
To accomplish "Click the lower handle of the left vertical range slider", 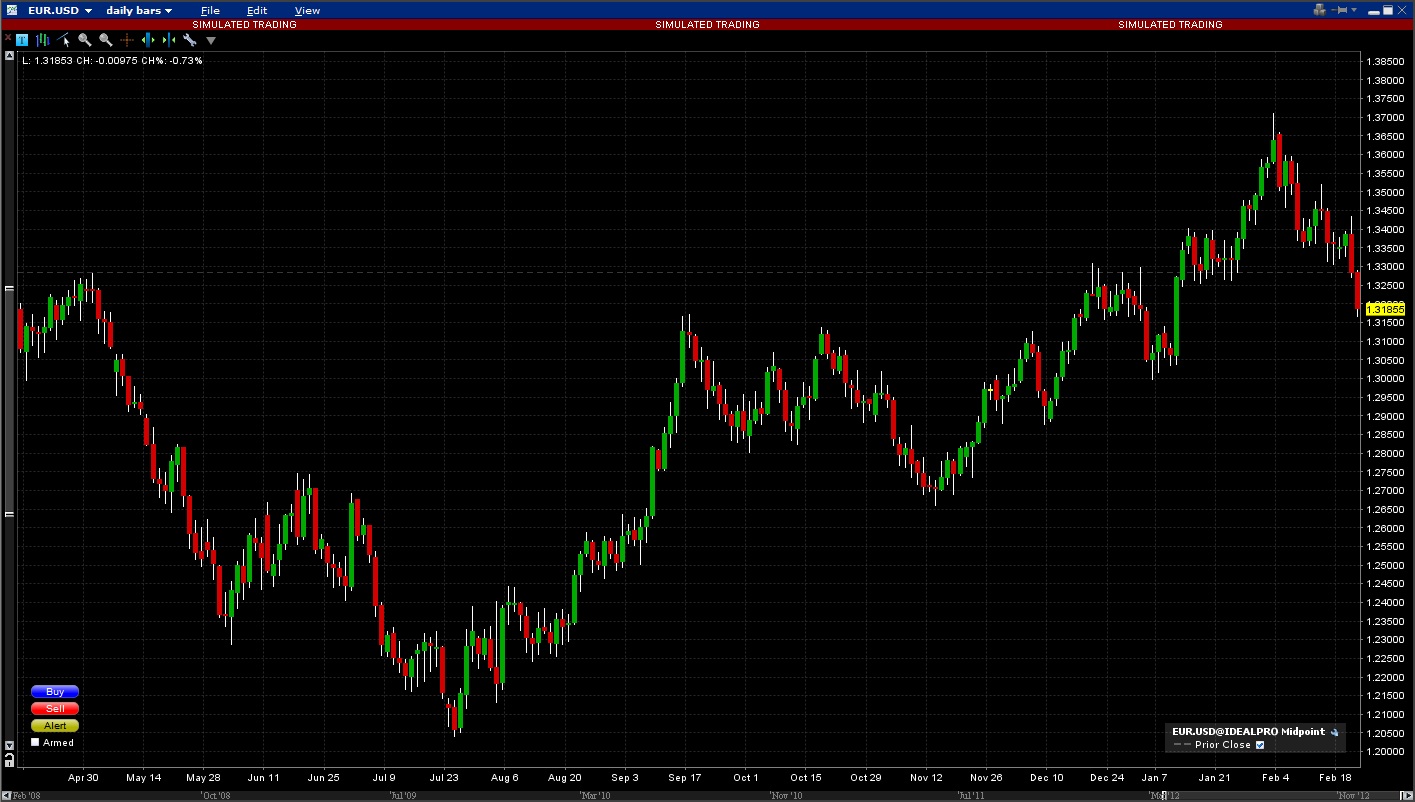I will coord(10,514).
